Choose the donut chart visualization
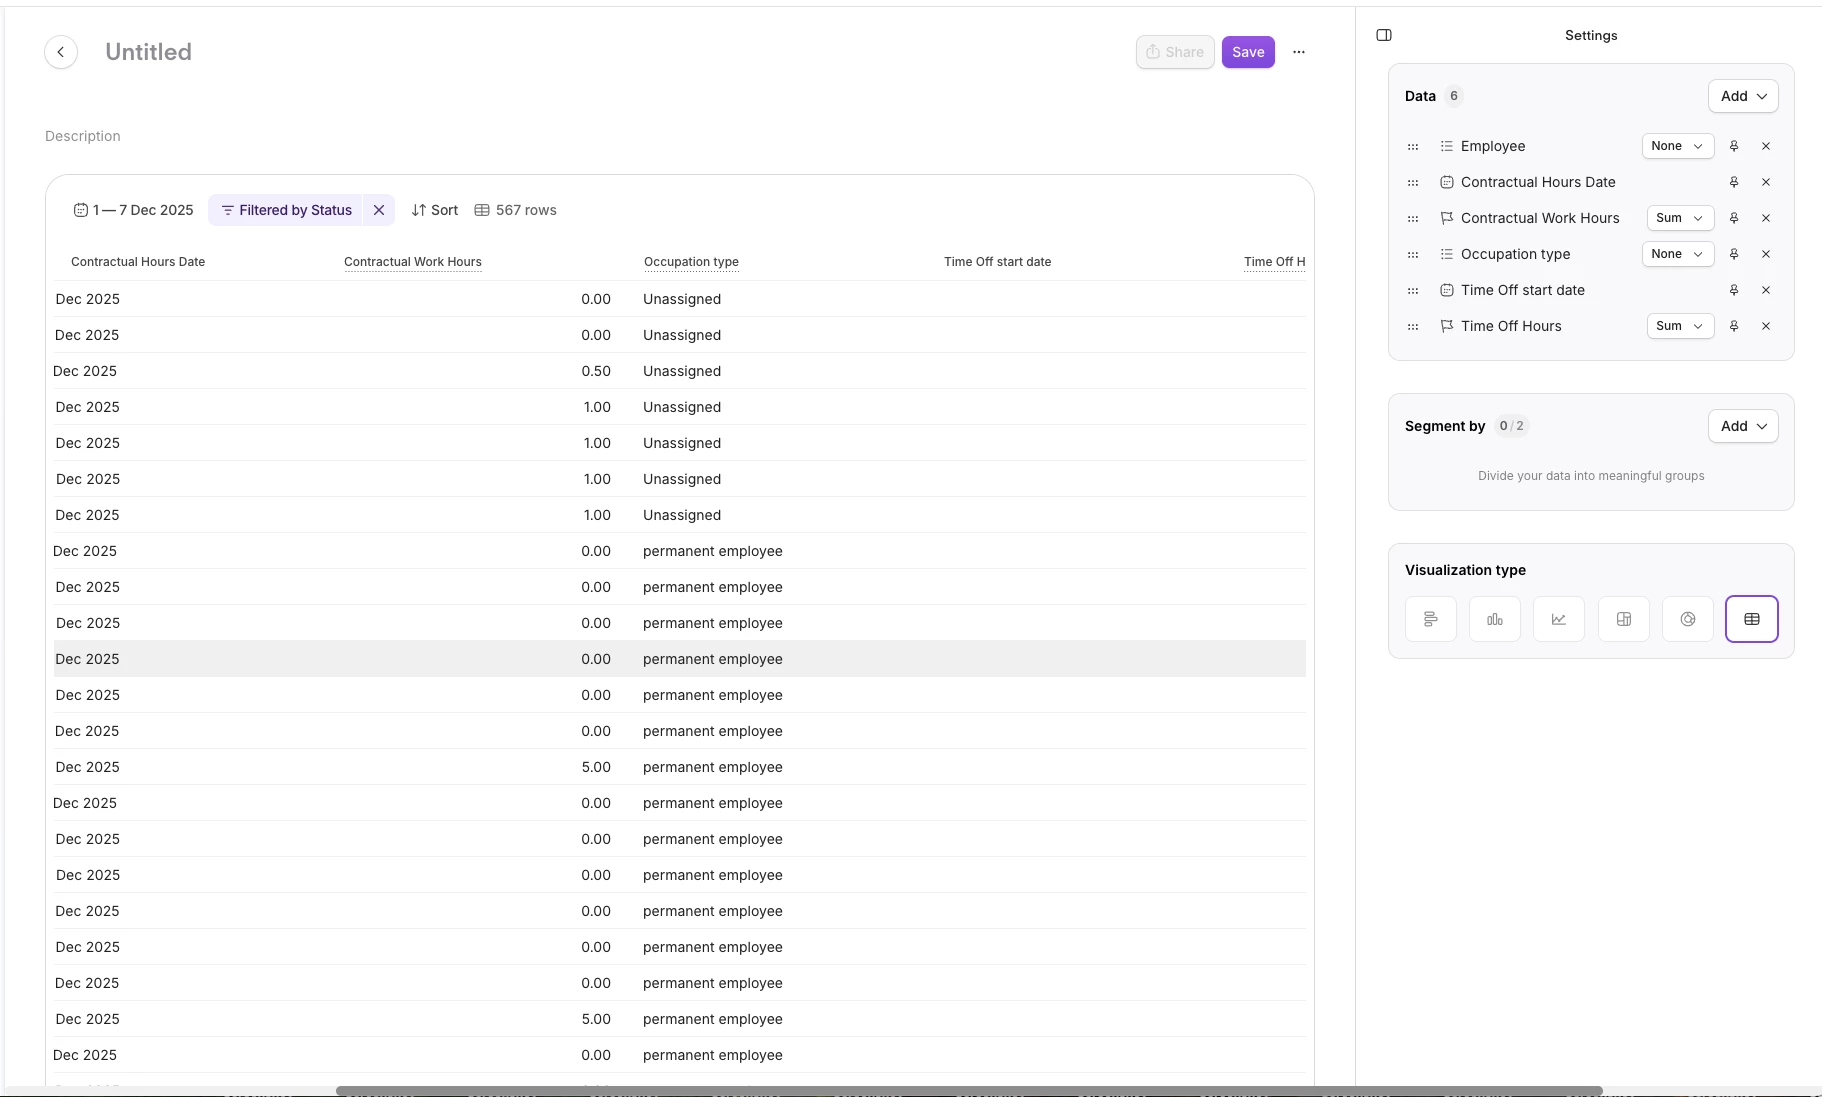 click(x=1688, y=619)
